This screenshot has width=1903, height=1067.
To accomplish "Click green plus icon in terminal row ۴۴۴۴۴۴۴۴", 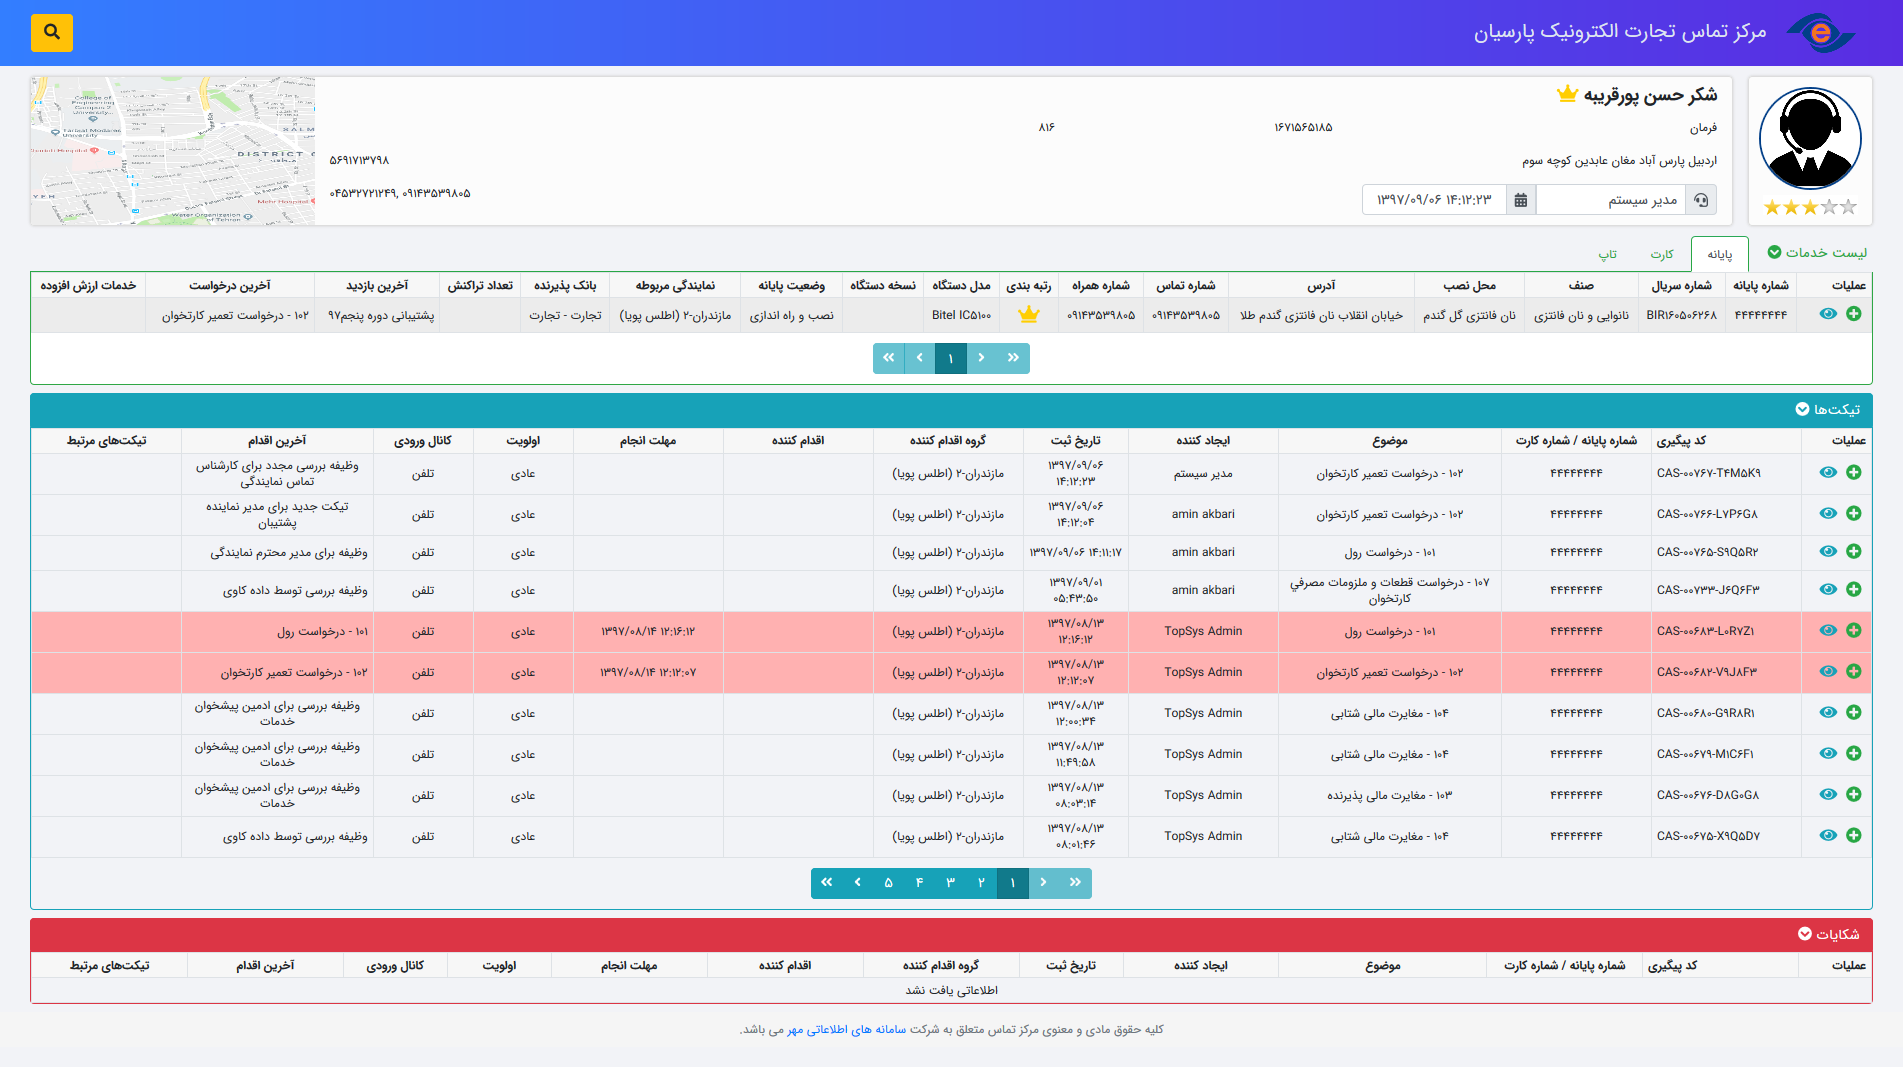I will [1854, 314].
